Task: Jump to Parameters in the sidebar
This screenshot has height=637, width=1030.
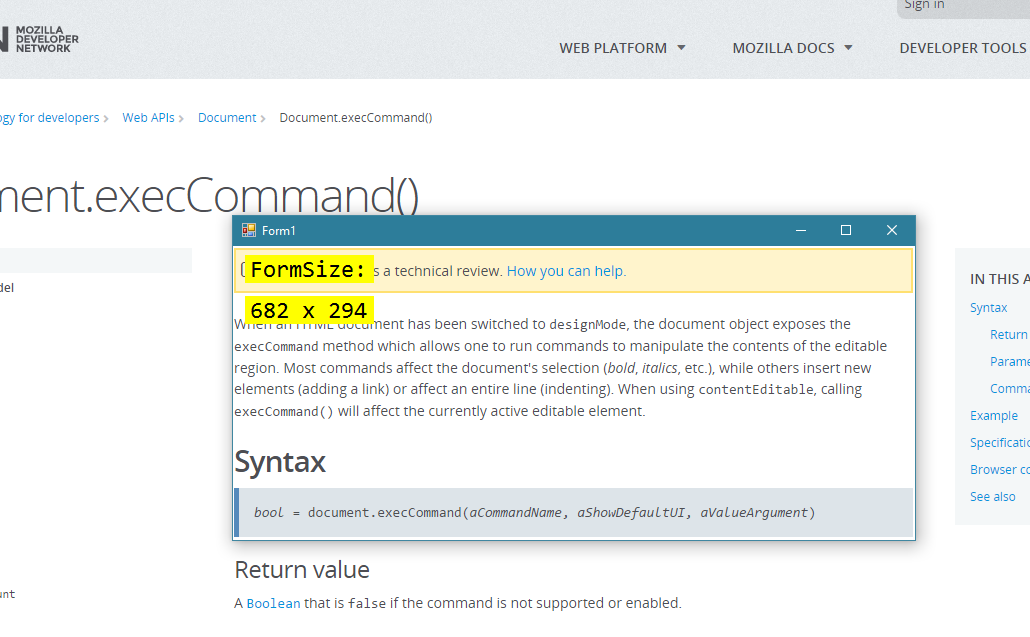Action: tap(1010, 361)
